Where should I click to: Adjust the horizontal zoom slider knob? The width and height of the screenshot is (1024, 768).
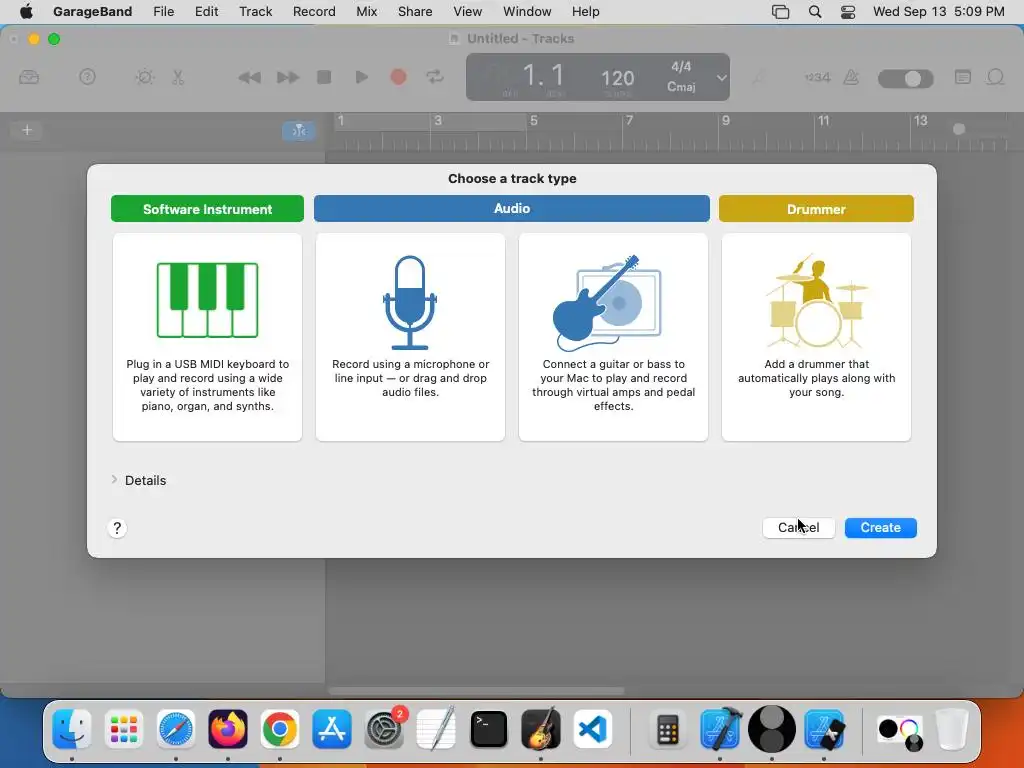959,129
